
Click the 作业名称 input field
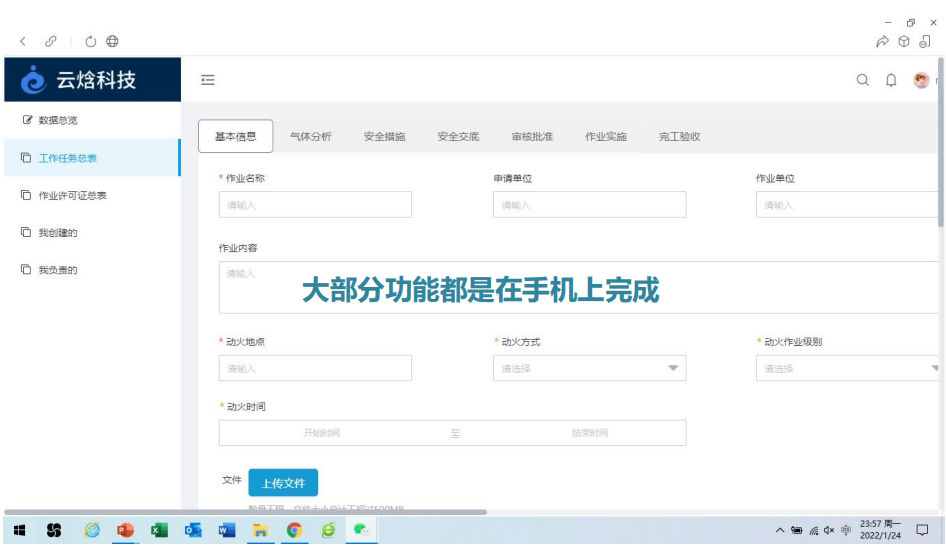[315, 205]
